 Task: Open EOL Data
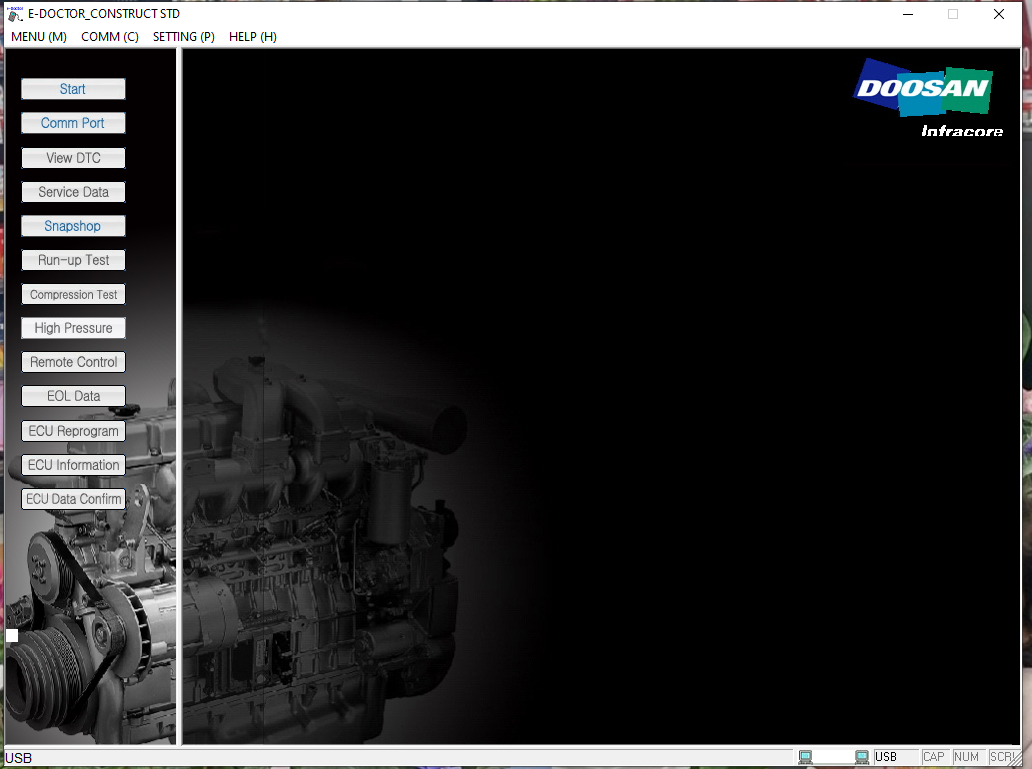[x=73, y=396]
